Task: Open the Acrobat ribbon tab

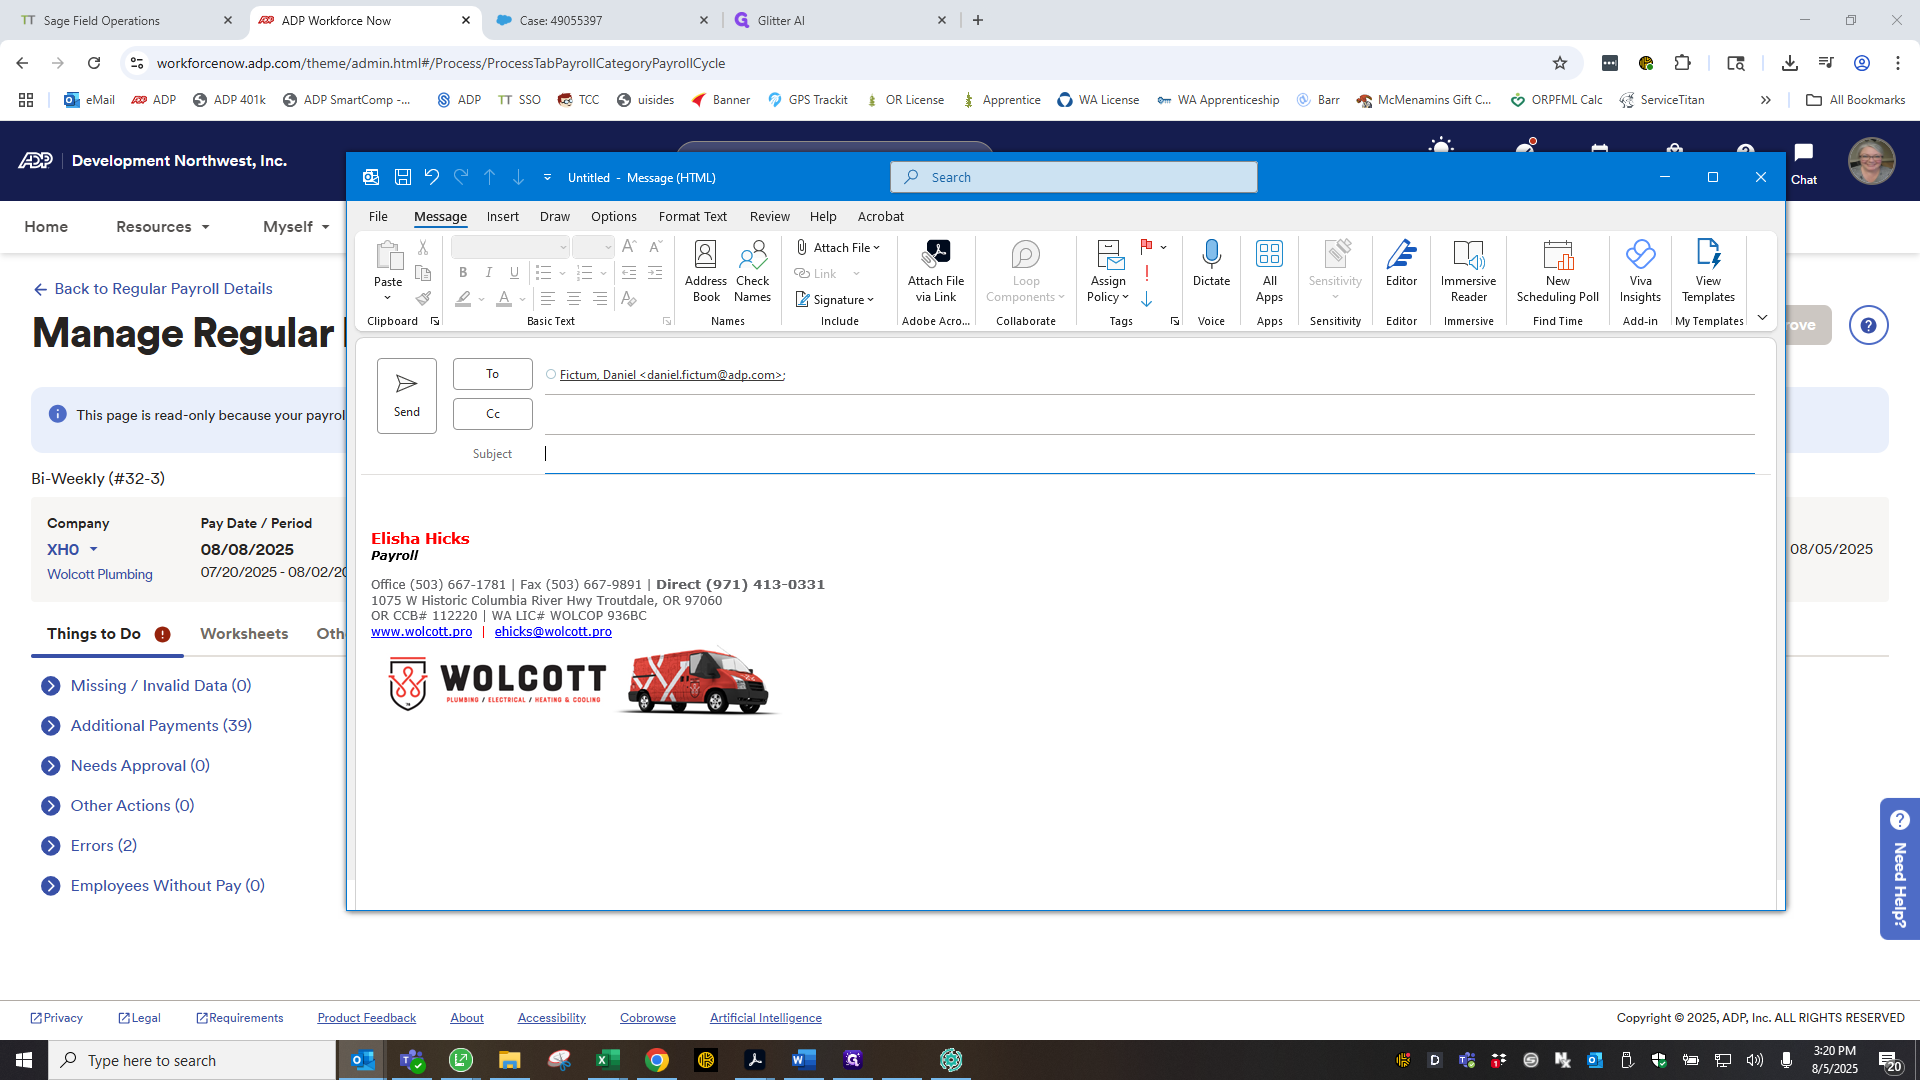Action: tap(880, 216)
